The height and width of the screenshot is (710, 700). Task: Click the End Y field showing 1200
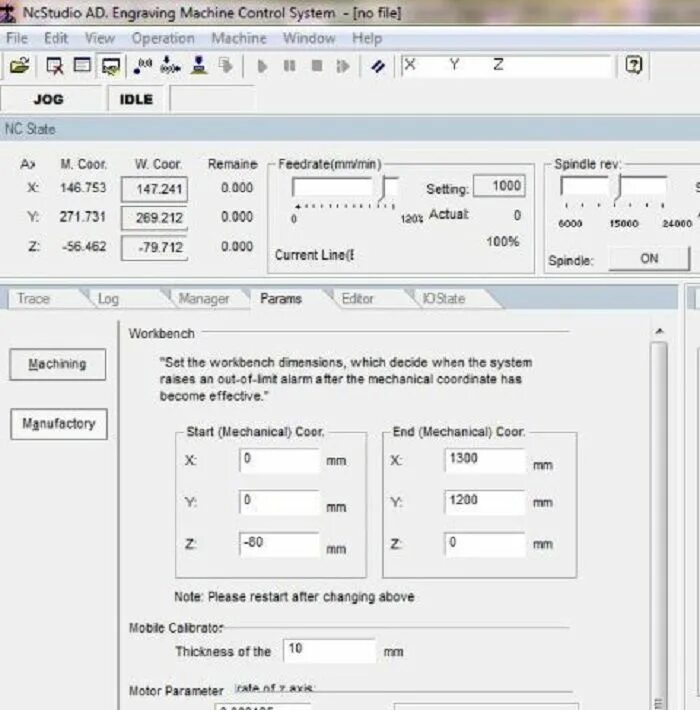pos(484,502)
